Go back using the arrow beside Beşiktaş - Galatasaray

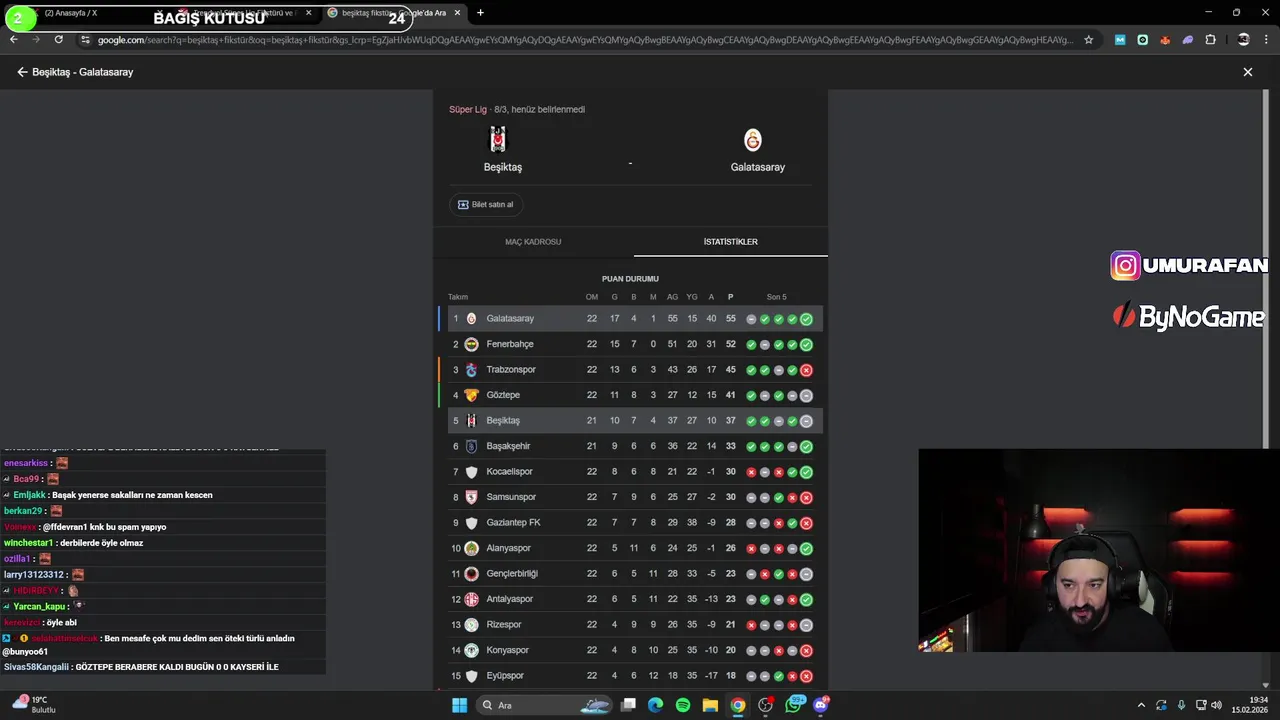coord(22,72)
